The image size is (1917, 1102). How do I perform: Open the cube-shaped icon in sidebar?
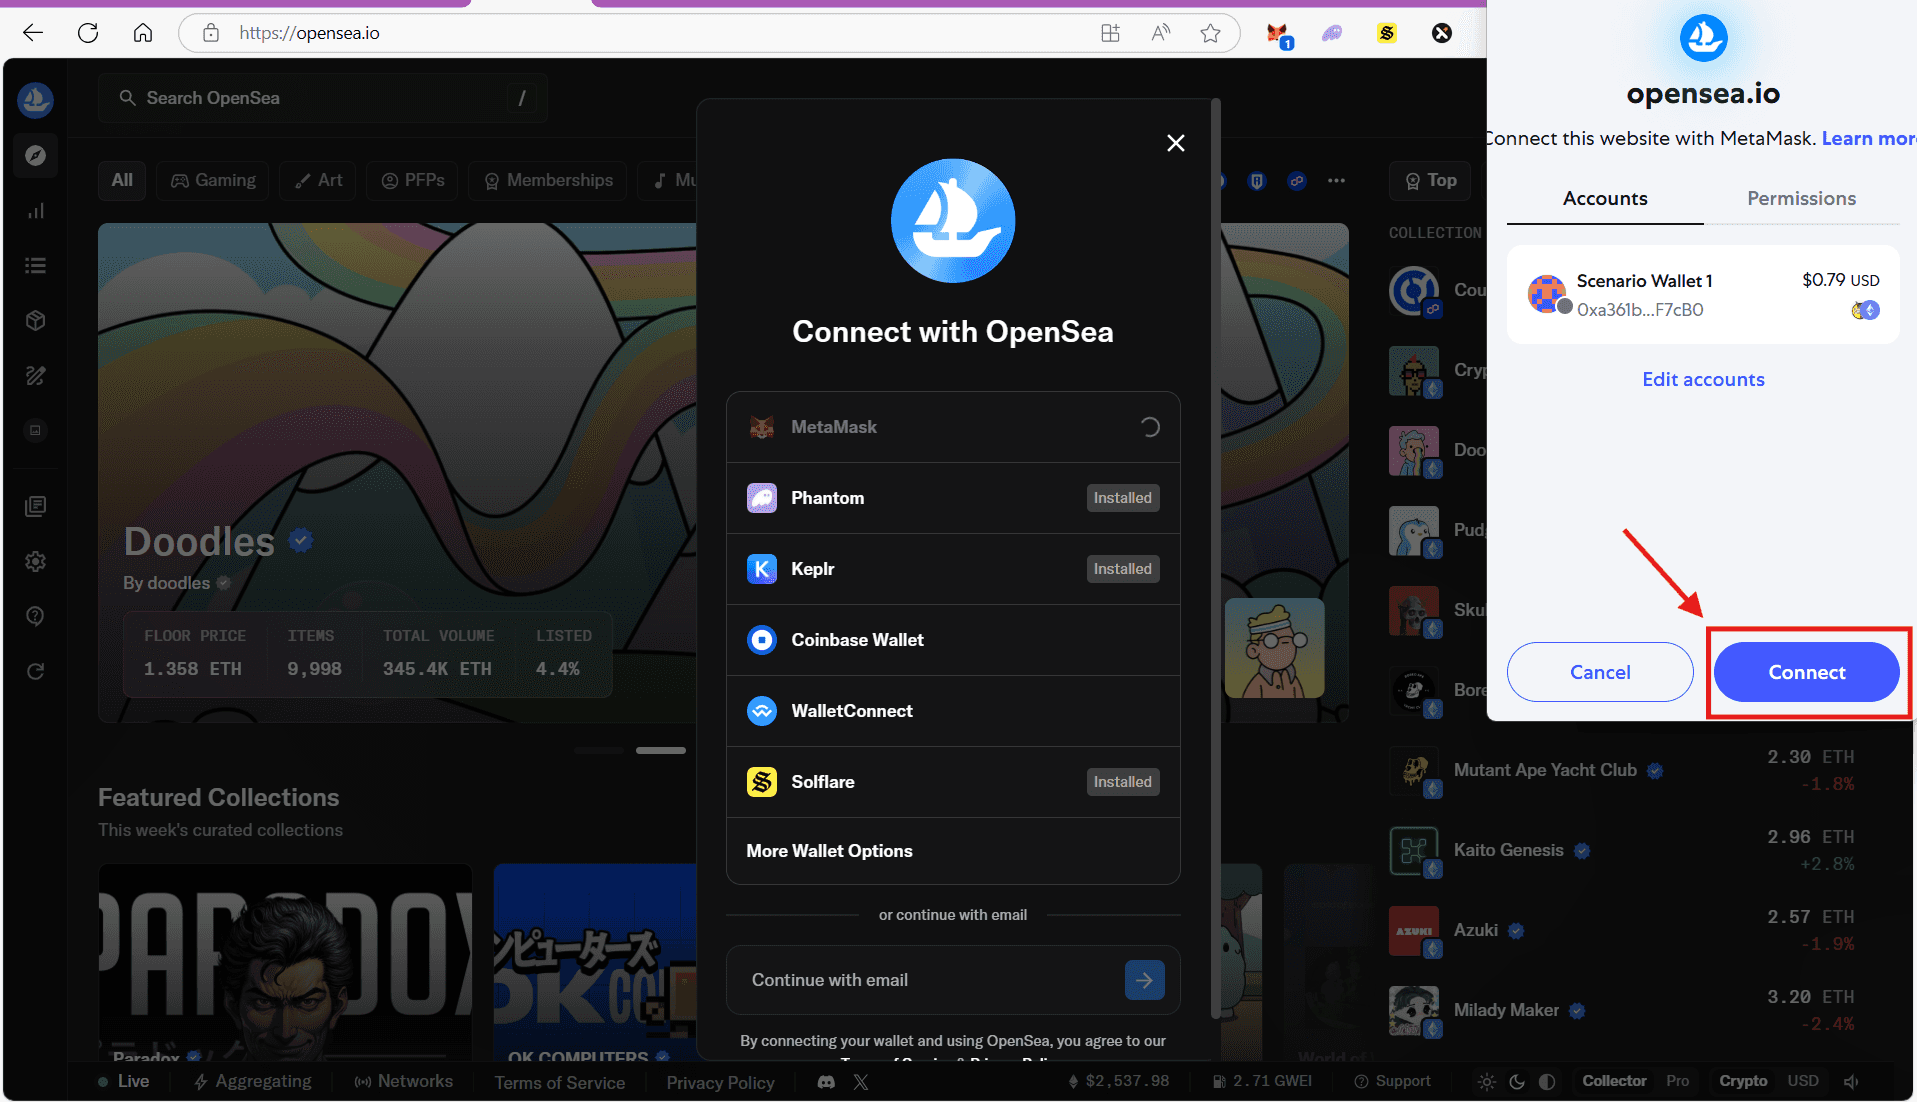pyautogui.click(x=35, y=321)
